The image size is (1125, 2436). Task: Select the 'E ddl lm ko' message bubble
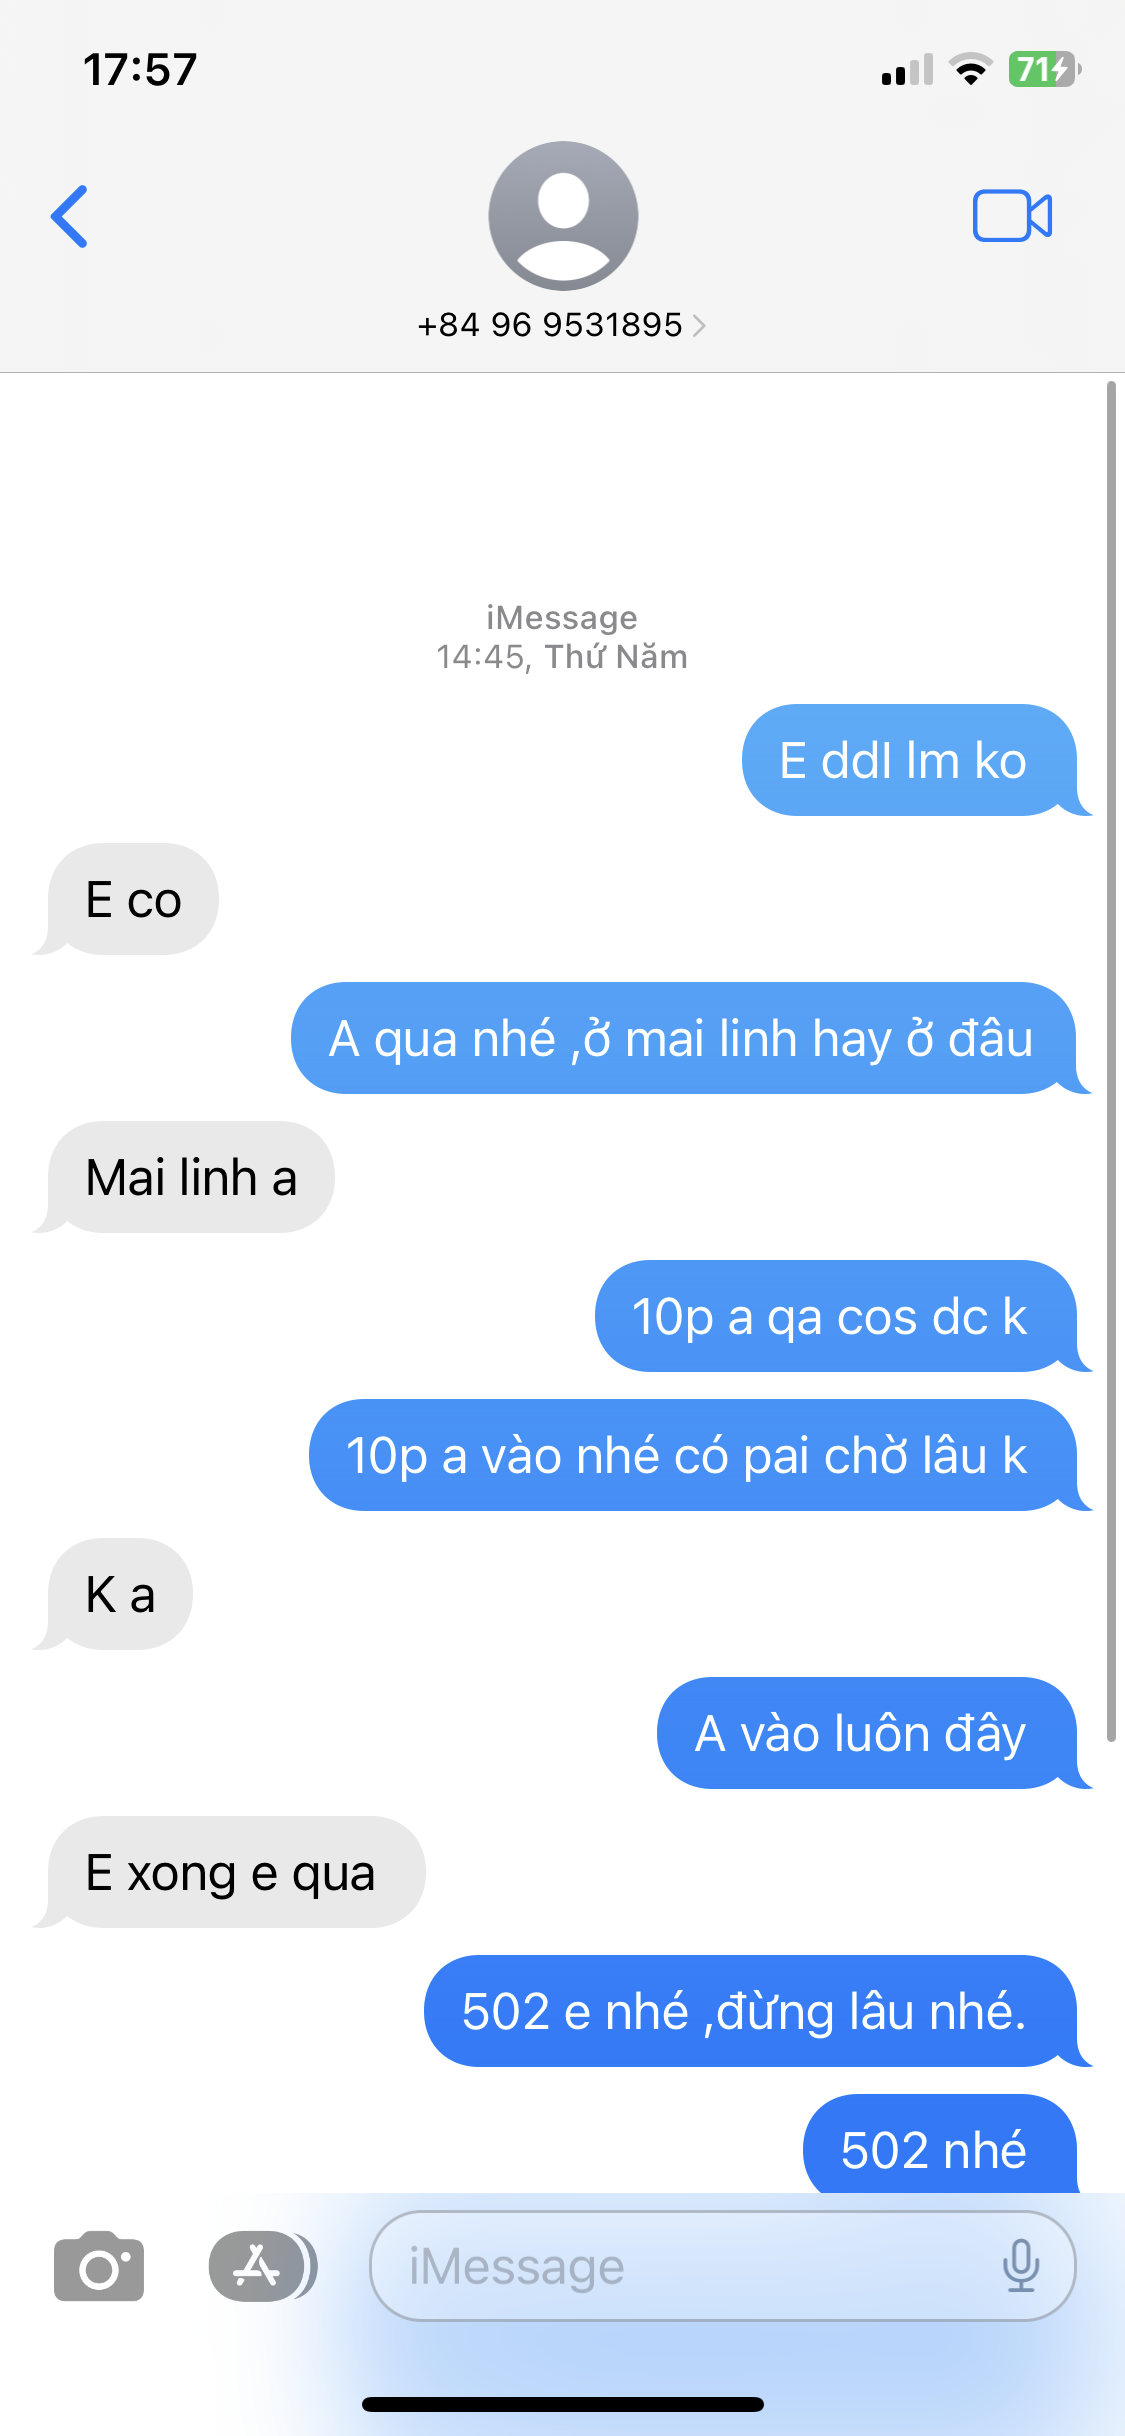point(909,760)
